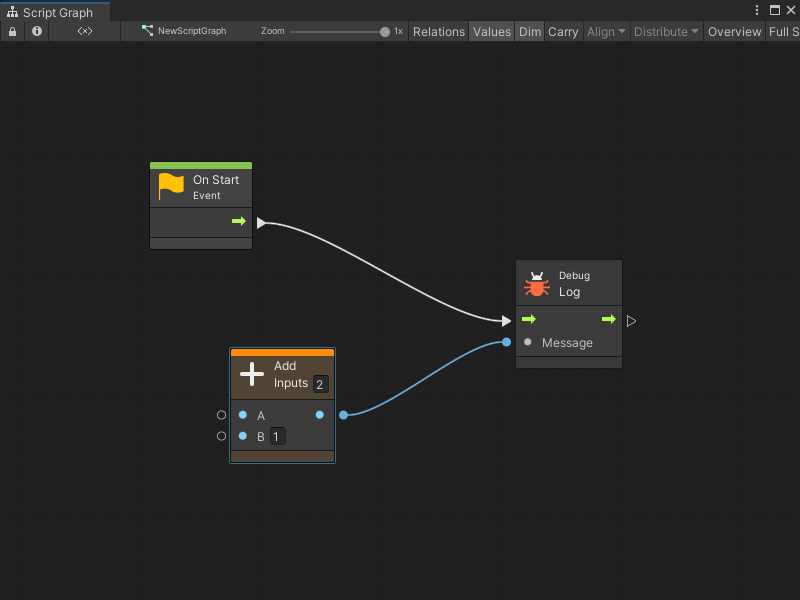
Task: Select the flag icon on the On Start node
Action: point(169,184)
